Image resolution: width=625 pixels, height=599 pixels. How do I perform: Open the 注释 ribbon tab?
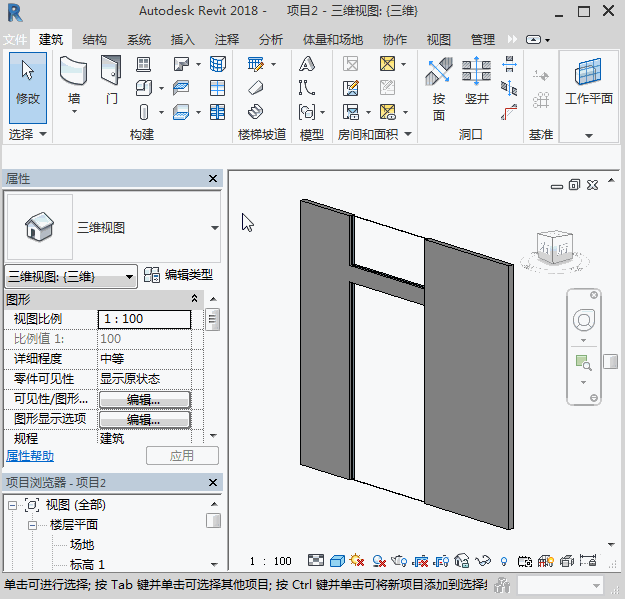tap(227, 40)
